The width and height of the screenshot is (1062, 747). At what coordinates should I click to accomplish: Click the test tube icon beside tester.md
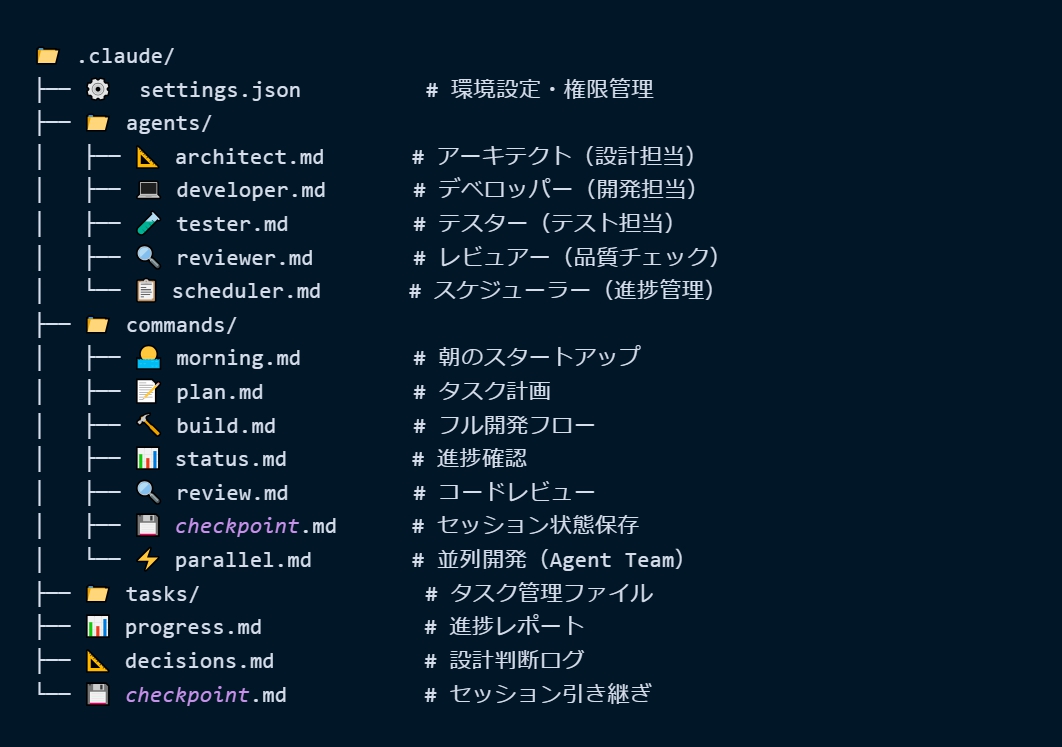[148, 224]
